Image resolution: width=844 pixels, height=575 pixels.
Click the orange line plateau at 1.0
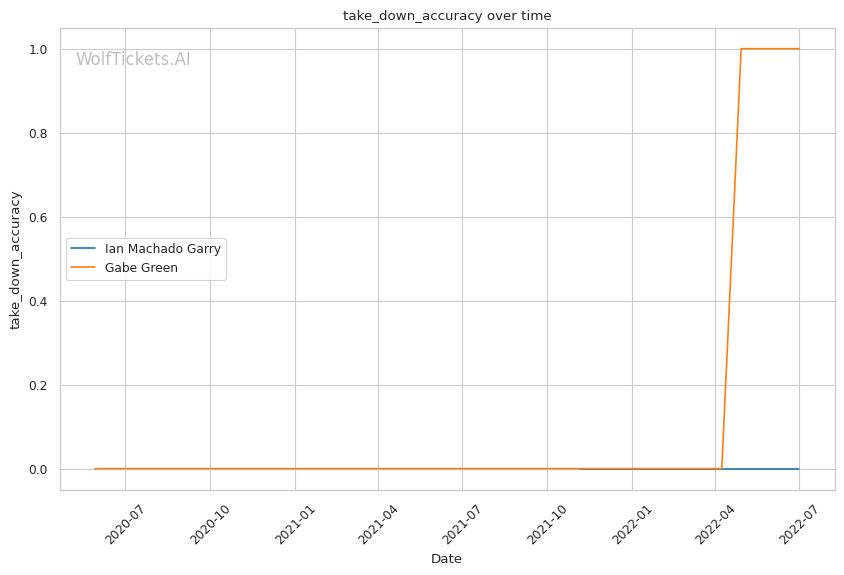(x=770, y=49)
